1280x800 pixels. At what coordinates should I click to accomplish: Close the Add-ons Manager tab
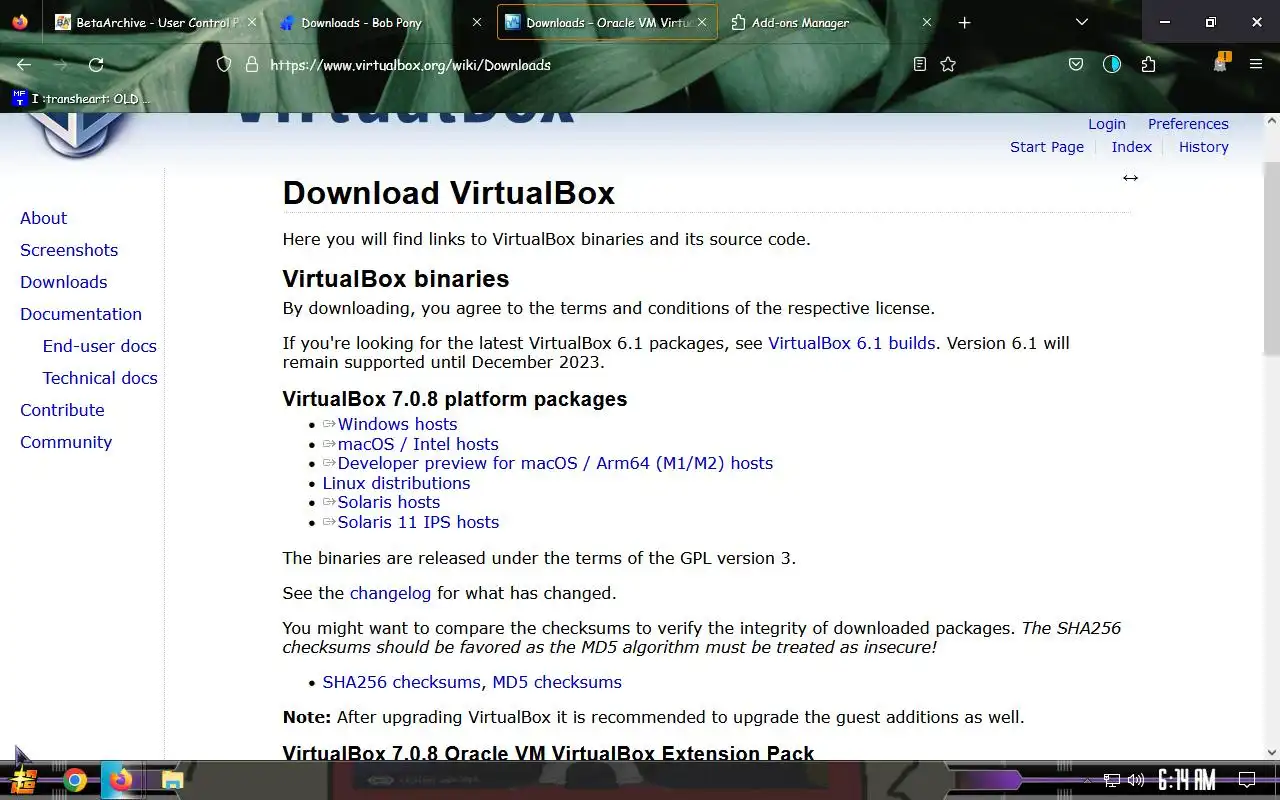927,22
